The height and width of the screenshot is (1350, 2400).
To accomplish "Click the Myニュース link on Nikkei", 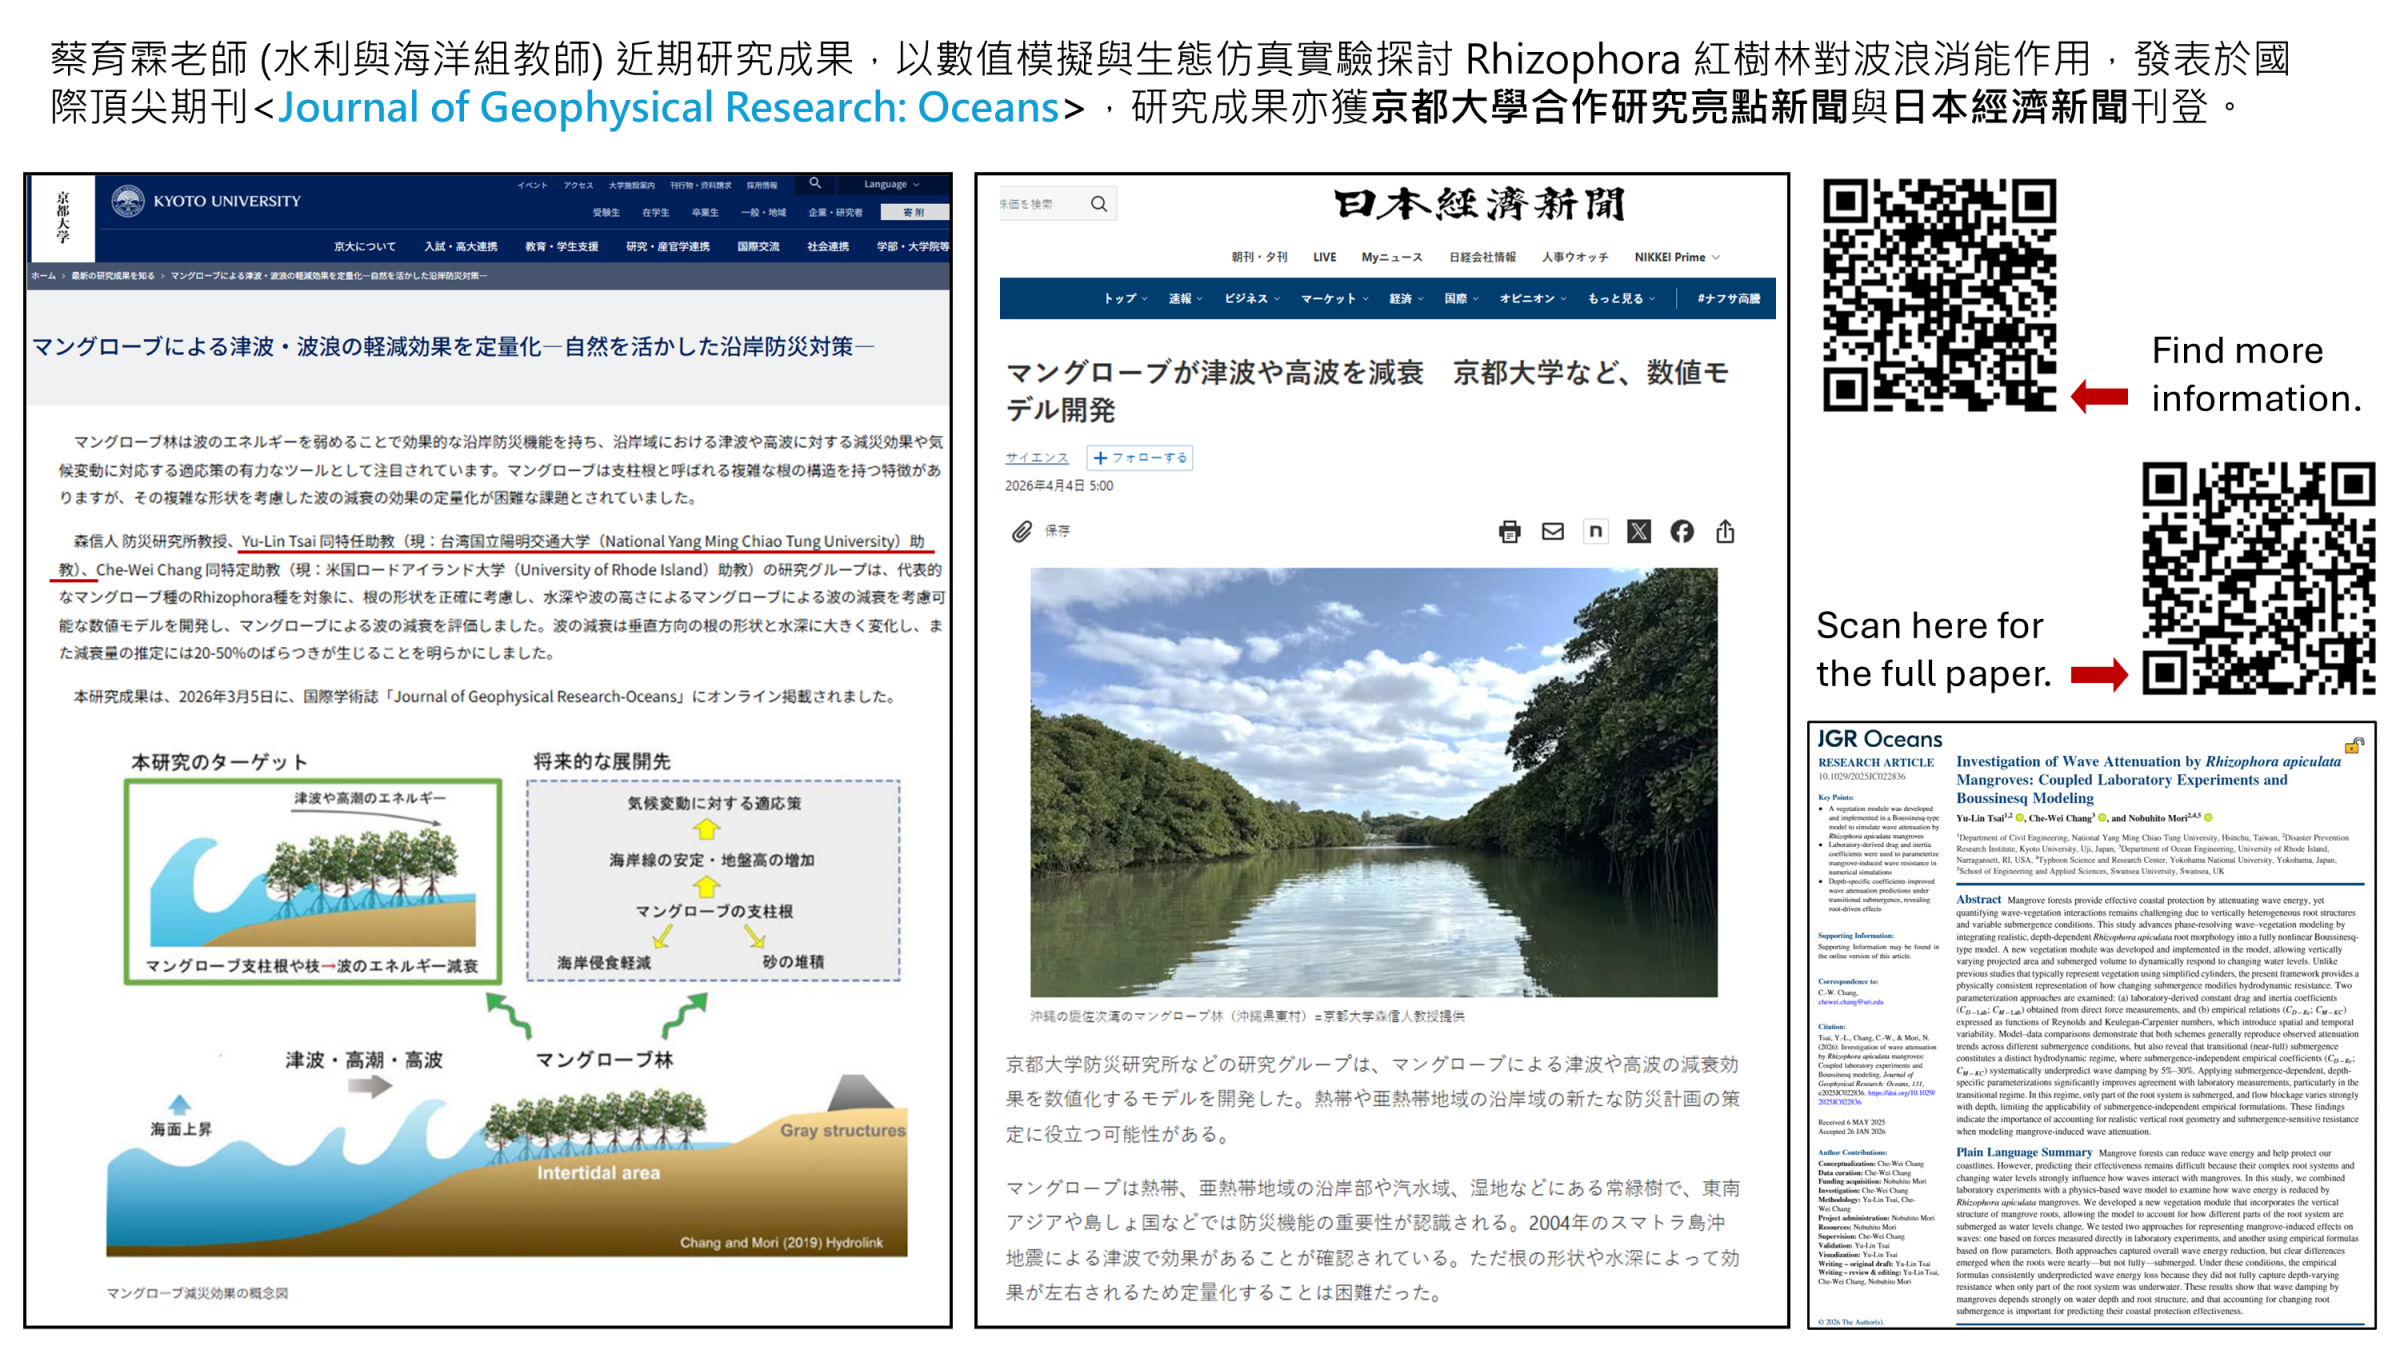I will pyautogui.click(x=1392, y=257).
